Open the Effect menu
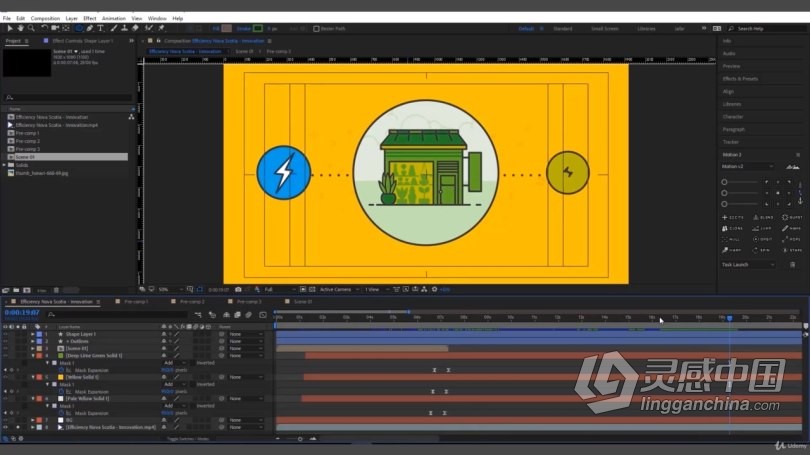This screenshot has height=455, width=810. click(x=89, y=19)
